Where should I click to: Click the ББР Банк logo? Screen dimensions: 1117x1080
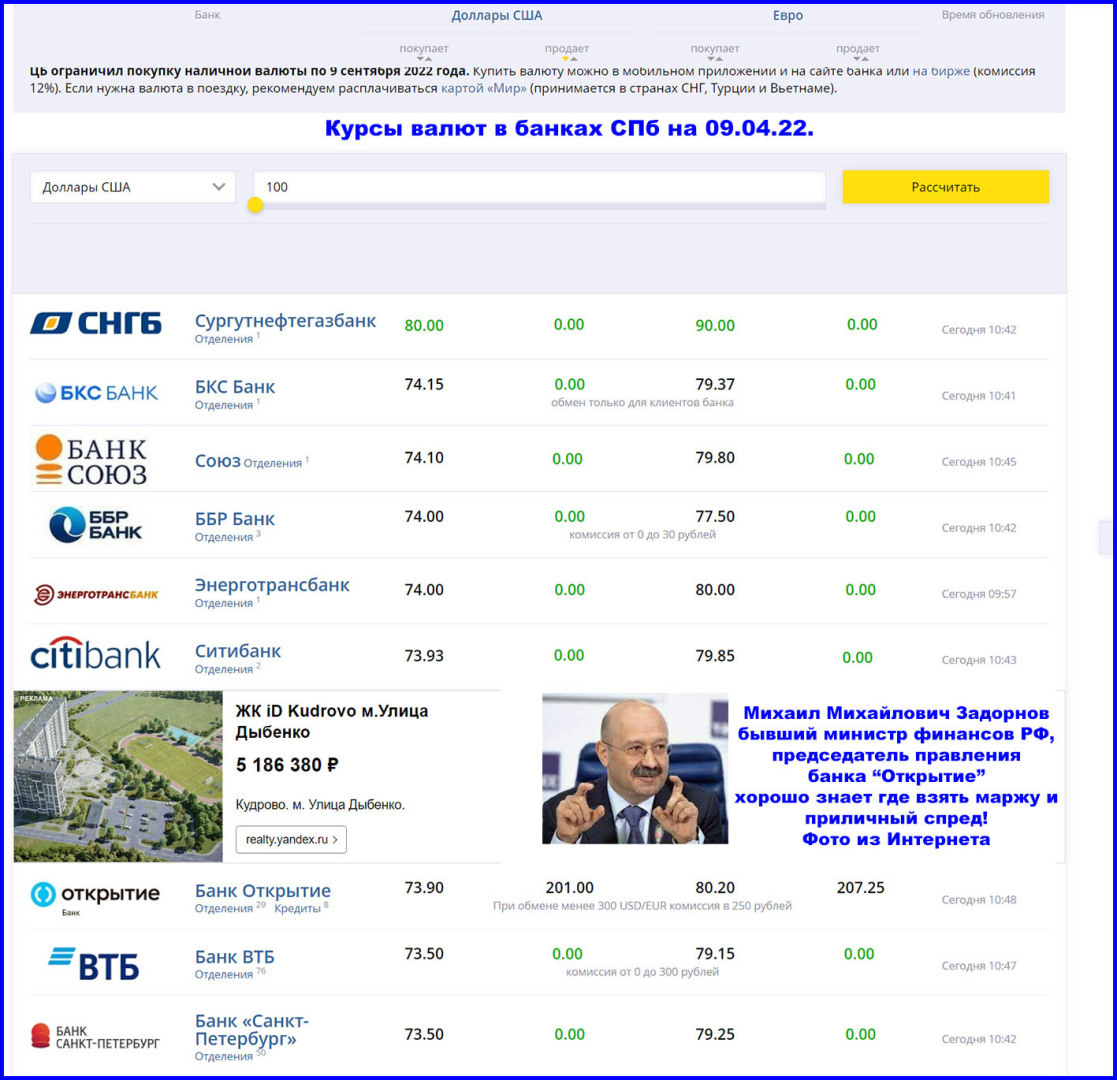96,524
